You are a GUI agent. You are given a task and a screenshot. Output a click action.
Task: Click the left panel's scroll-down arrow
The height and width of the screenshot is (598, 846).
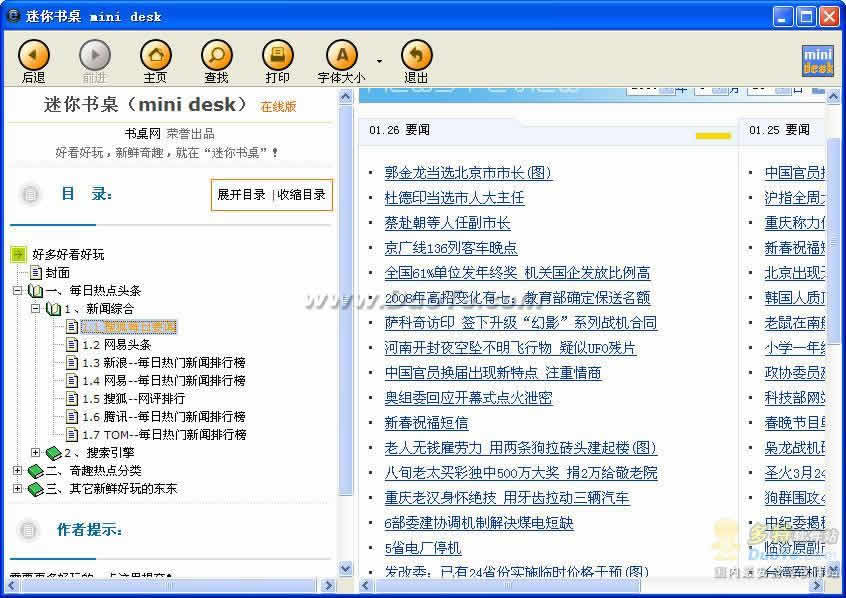point(345,568)
